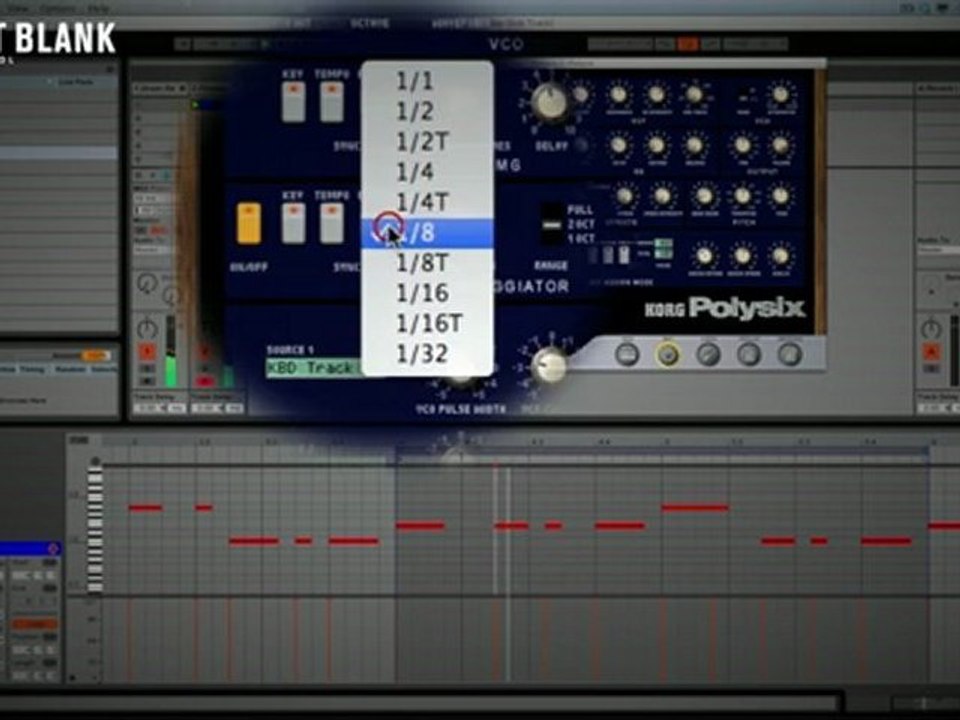Viewport: 960px width, 720px height.
Task: Toggle the upper KEY sync switch
Action: 293,102
